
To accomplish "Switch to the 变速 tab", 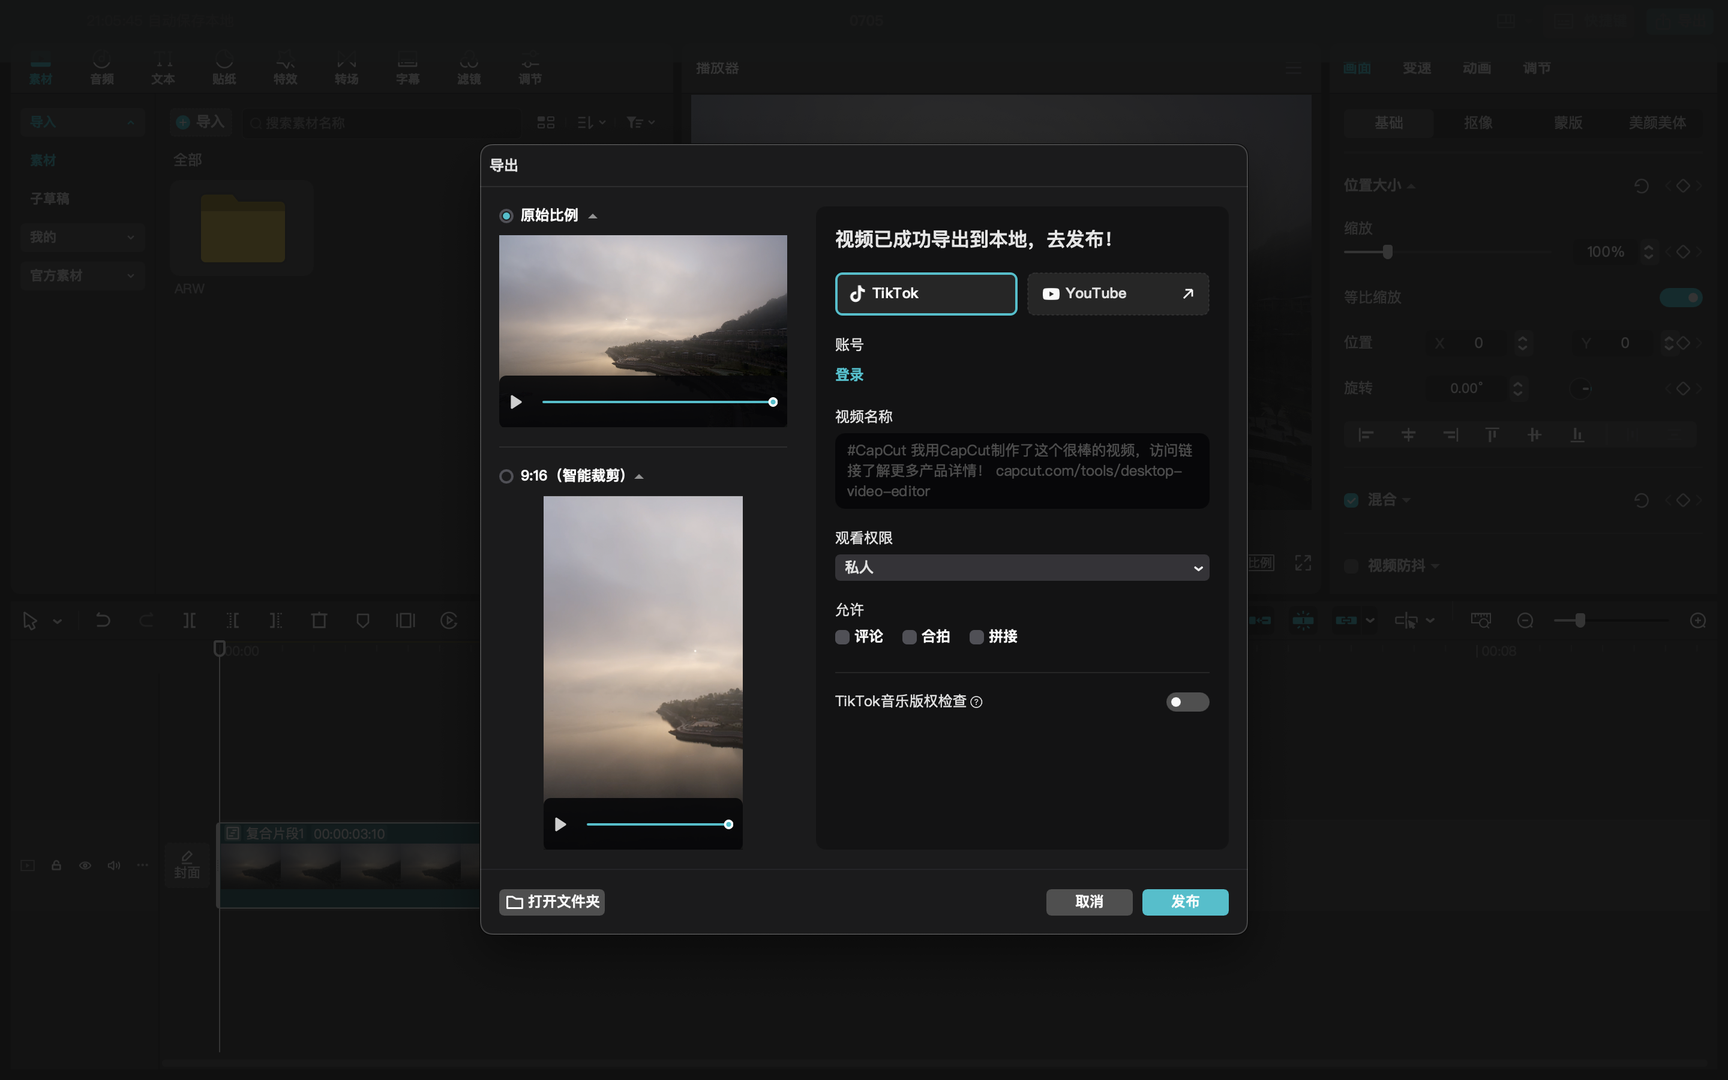I will click(x=1417, y=68).
